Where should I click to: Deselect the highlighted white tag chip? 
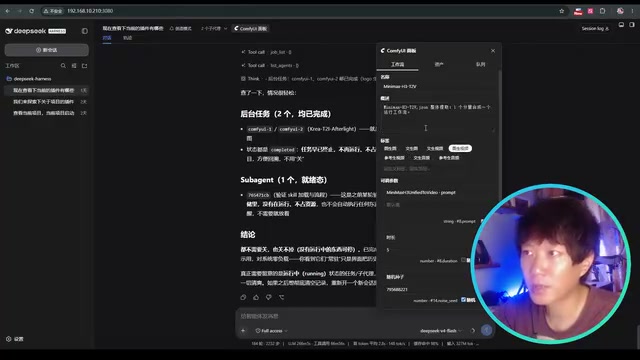coord(460,149)
